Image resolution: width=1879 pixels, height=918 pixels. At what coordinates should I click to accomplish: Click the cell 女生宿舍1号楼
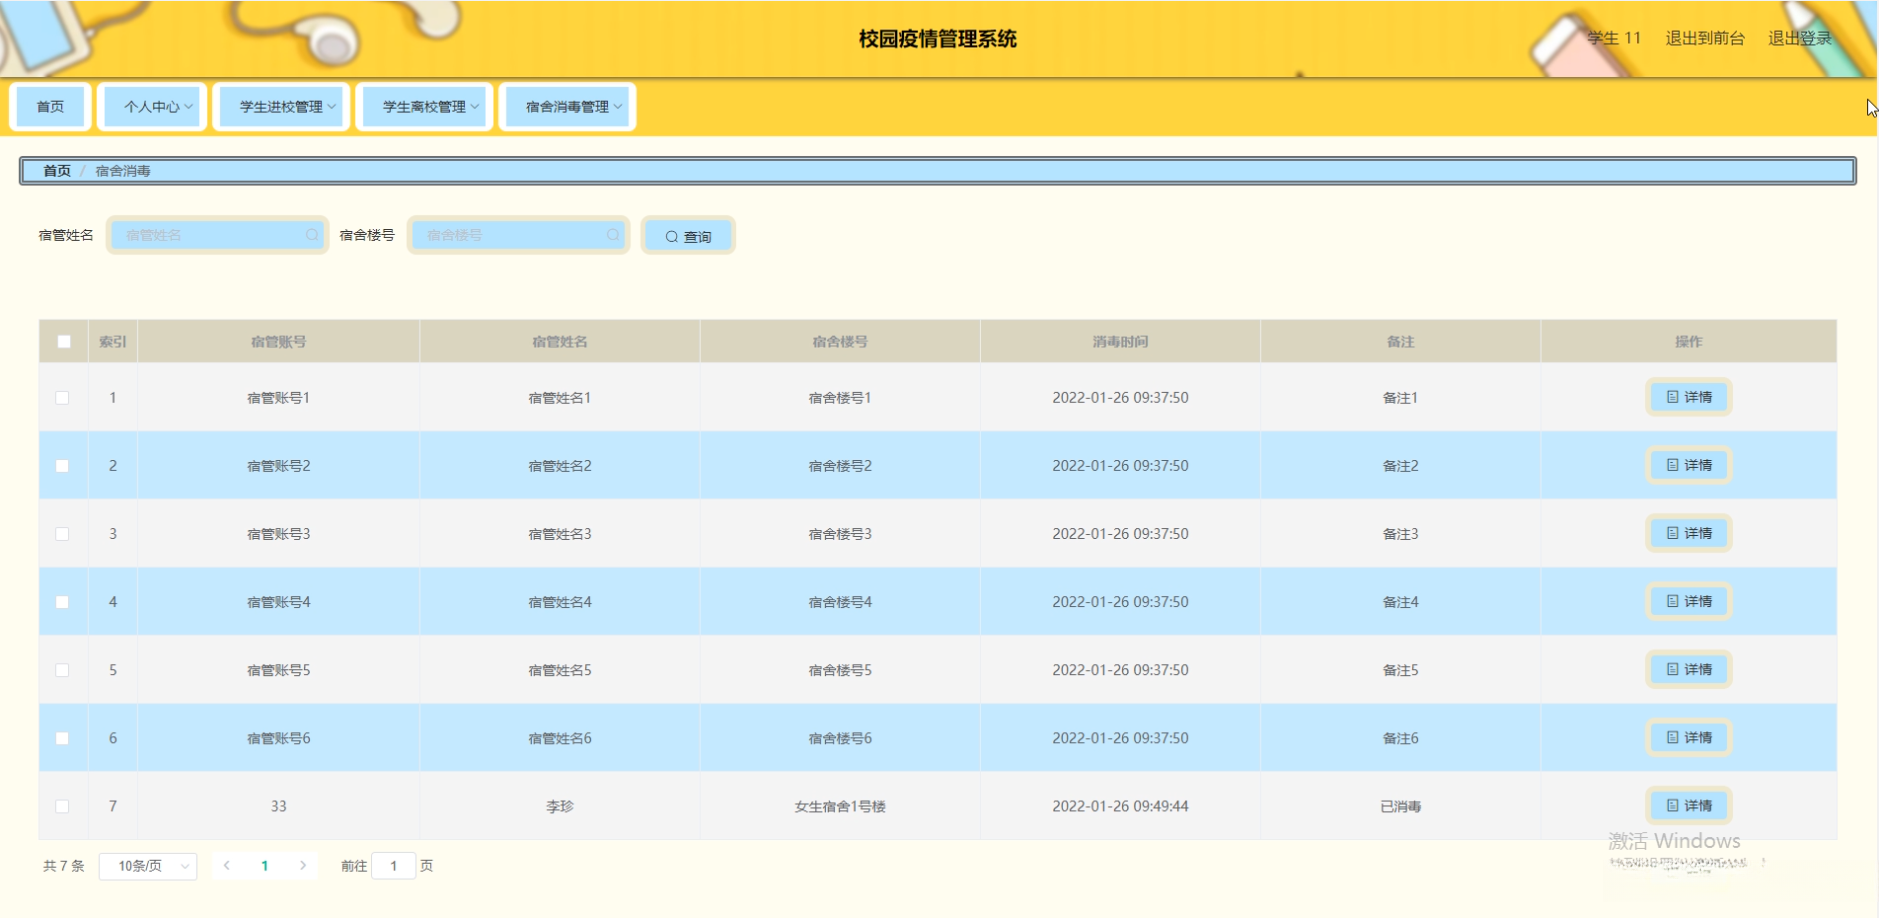pos(840,806)
